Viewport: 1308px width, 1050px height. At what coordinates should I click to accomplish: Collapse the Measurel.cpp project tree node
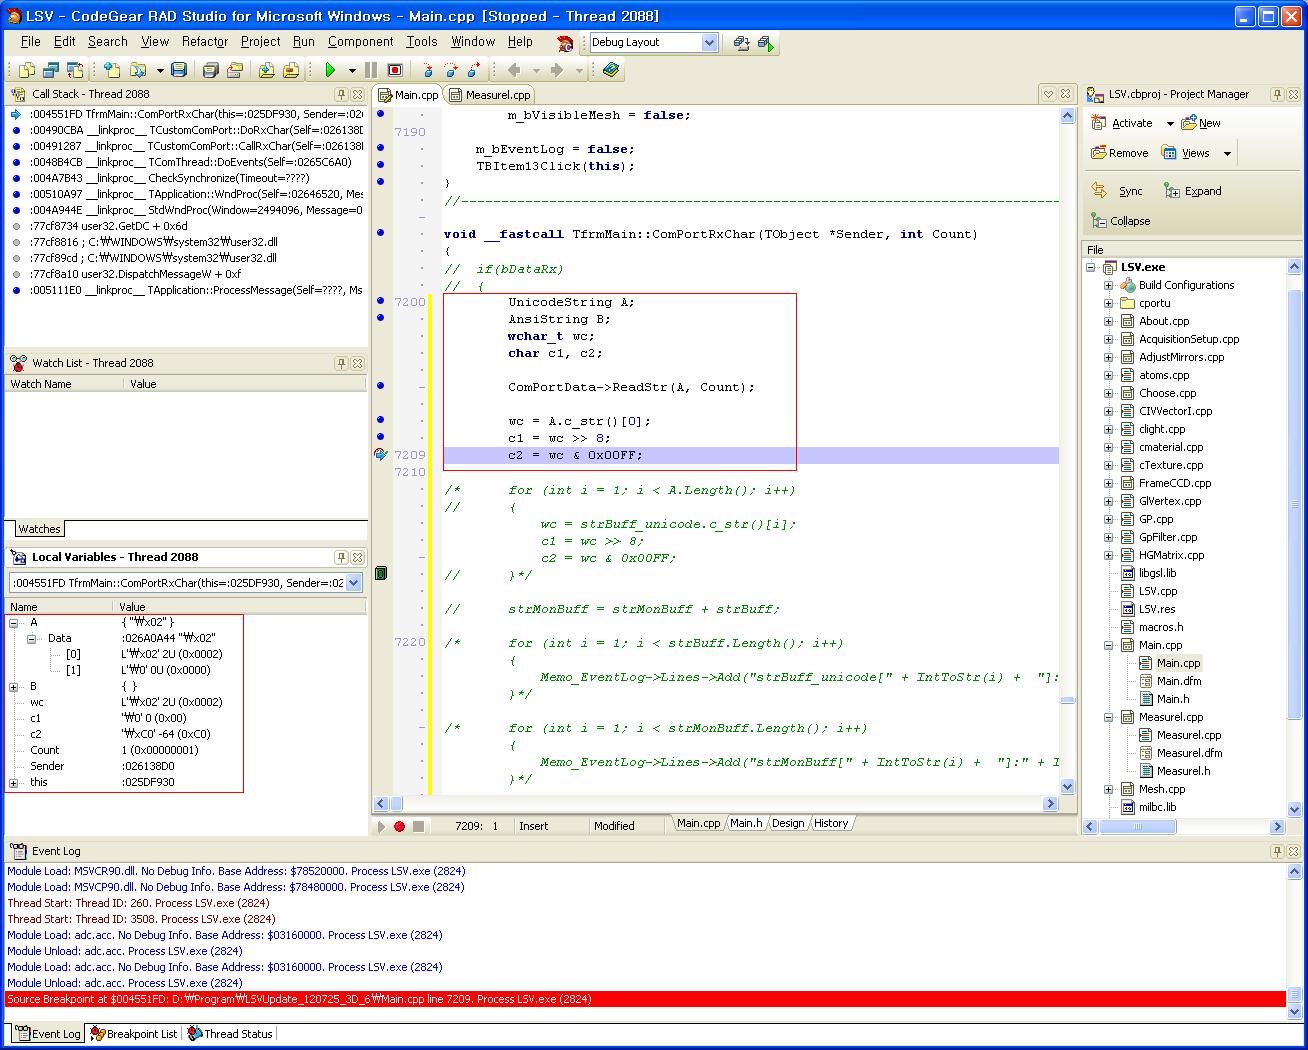point(1108,717)
